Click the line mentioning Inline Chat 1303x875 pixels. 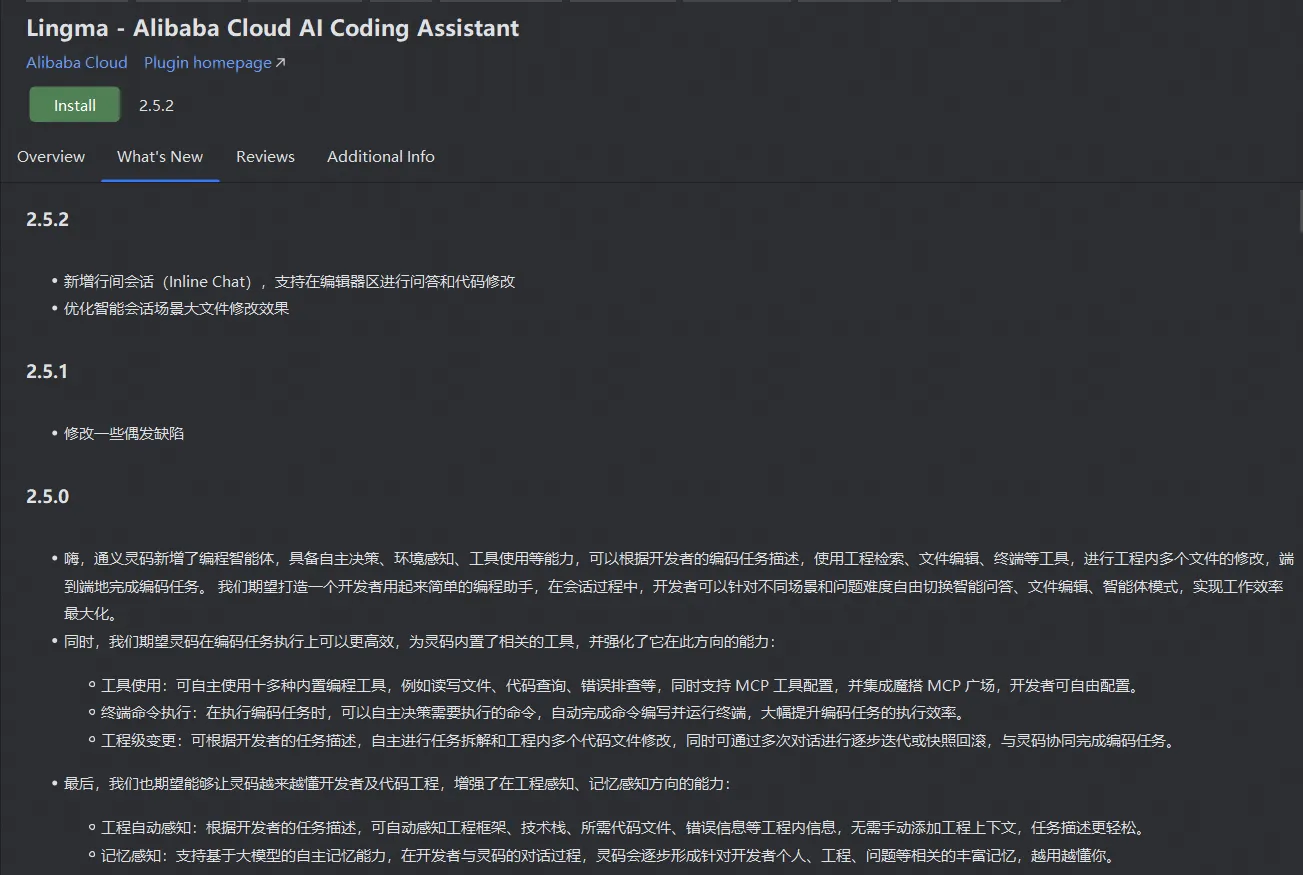pos(290,282)
